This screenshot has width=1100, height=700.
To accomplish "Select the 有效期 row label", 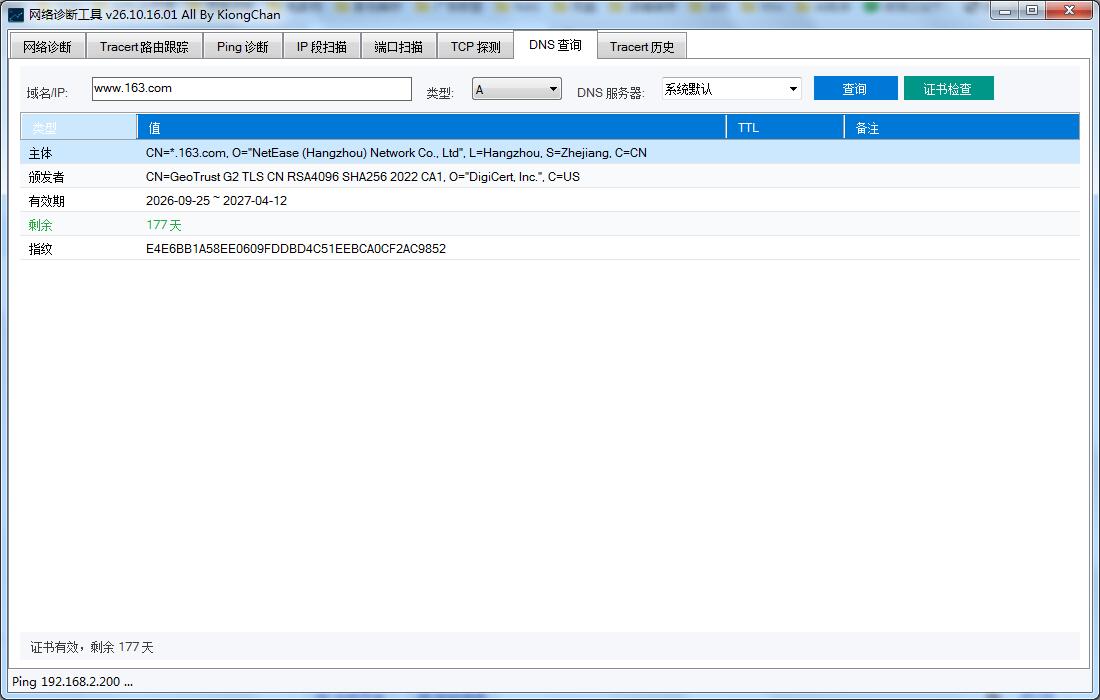I will 46,201.
